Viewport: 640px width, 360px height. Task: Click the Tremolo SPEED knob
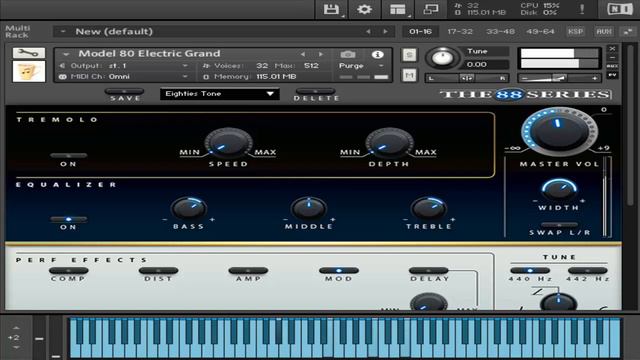tap(228, 143)
